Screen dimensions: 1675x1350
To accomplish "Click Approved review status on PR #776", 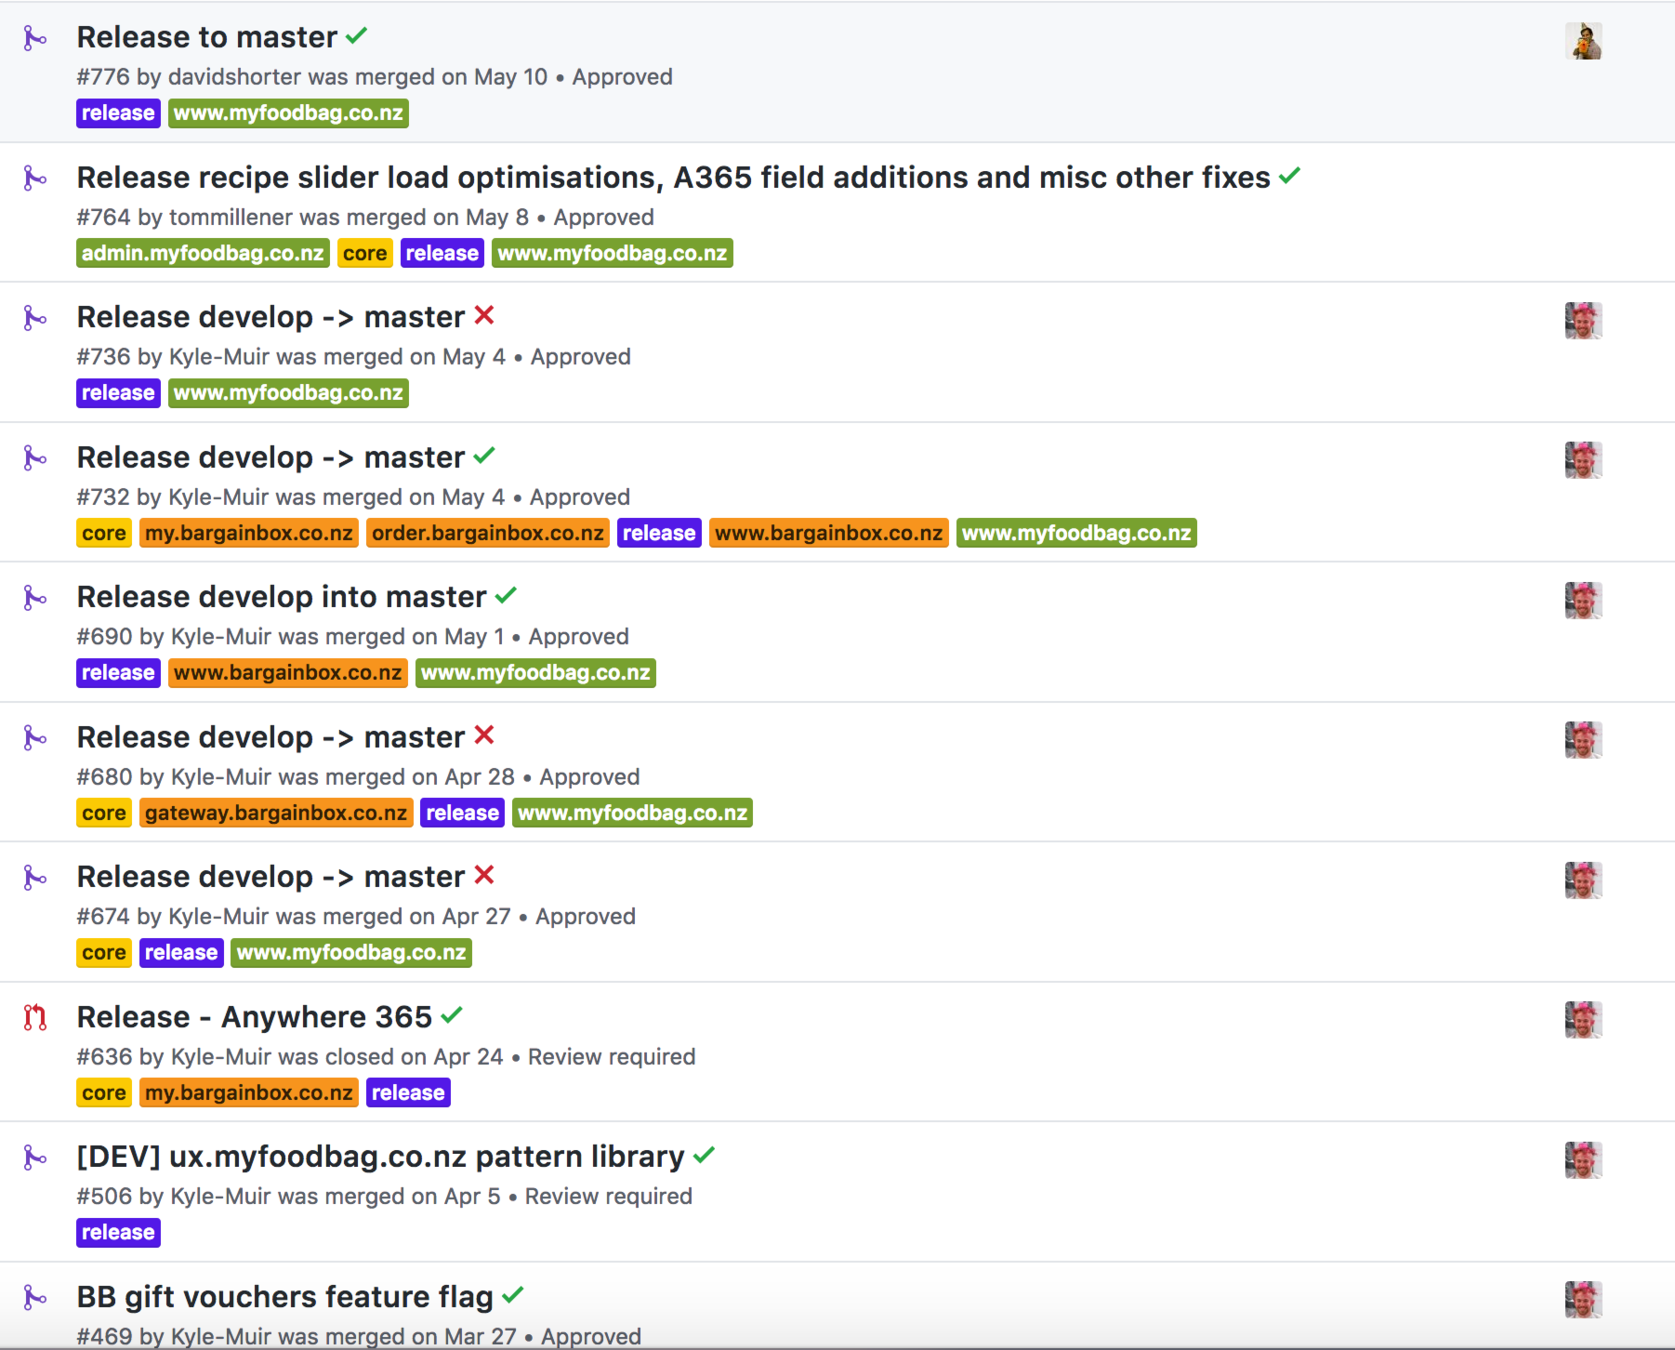I will (x=622, y=77).
